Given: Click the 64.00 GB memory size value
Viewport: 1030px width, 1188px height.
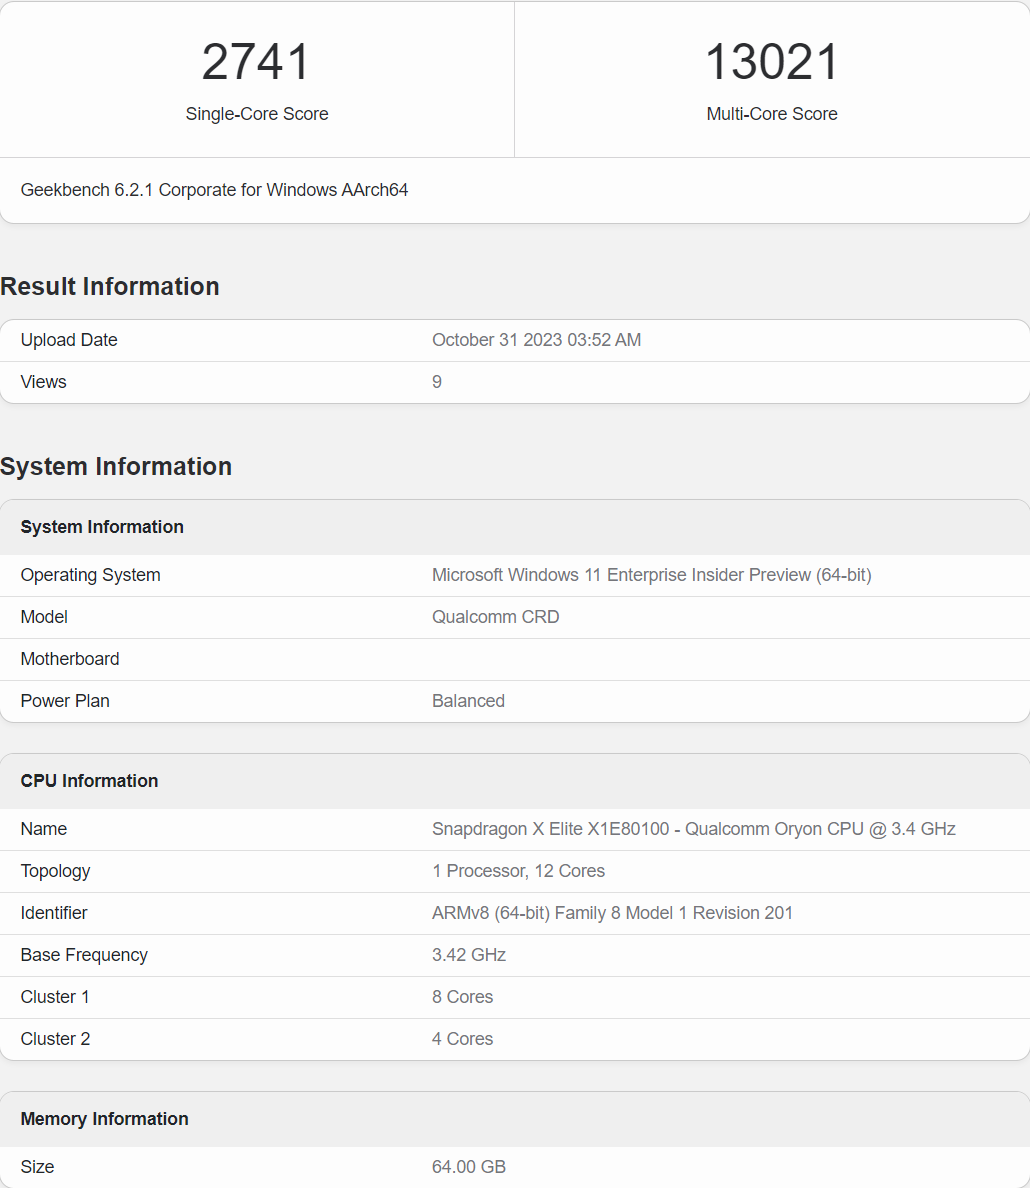Looking at the screenshot, I should pos(469,1167).
